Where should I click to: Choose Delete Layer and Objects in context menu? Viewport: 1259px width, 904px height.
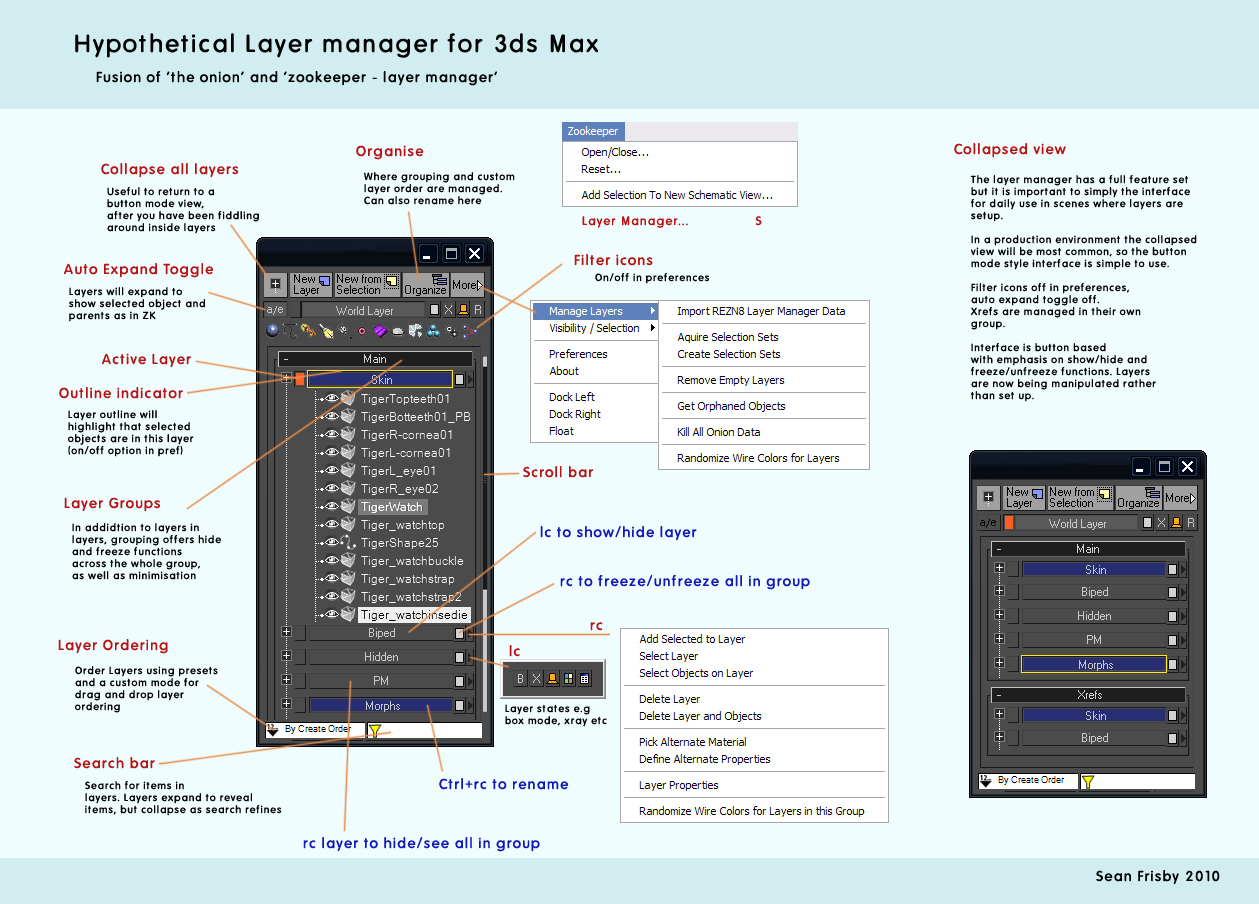[x=700, y=716]
